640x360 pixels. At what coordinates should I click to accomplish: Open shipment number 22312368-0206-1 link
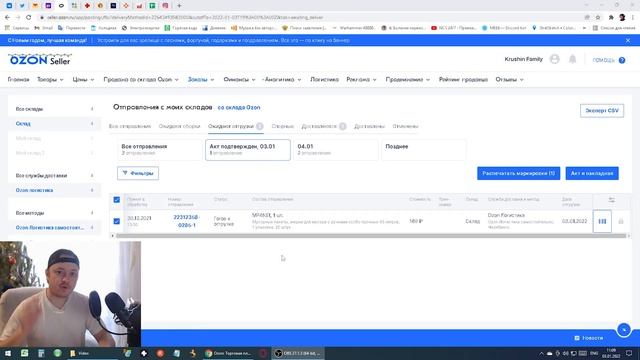[186, 221]
